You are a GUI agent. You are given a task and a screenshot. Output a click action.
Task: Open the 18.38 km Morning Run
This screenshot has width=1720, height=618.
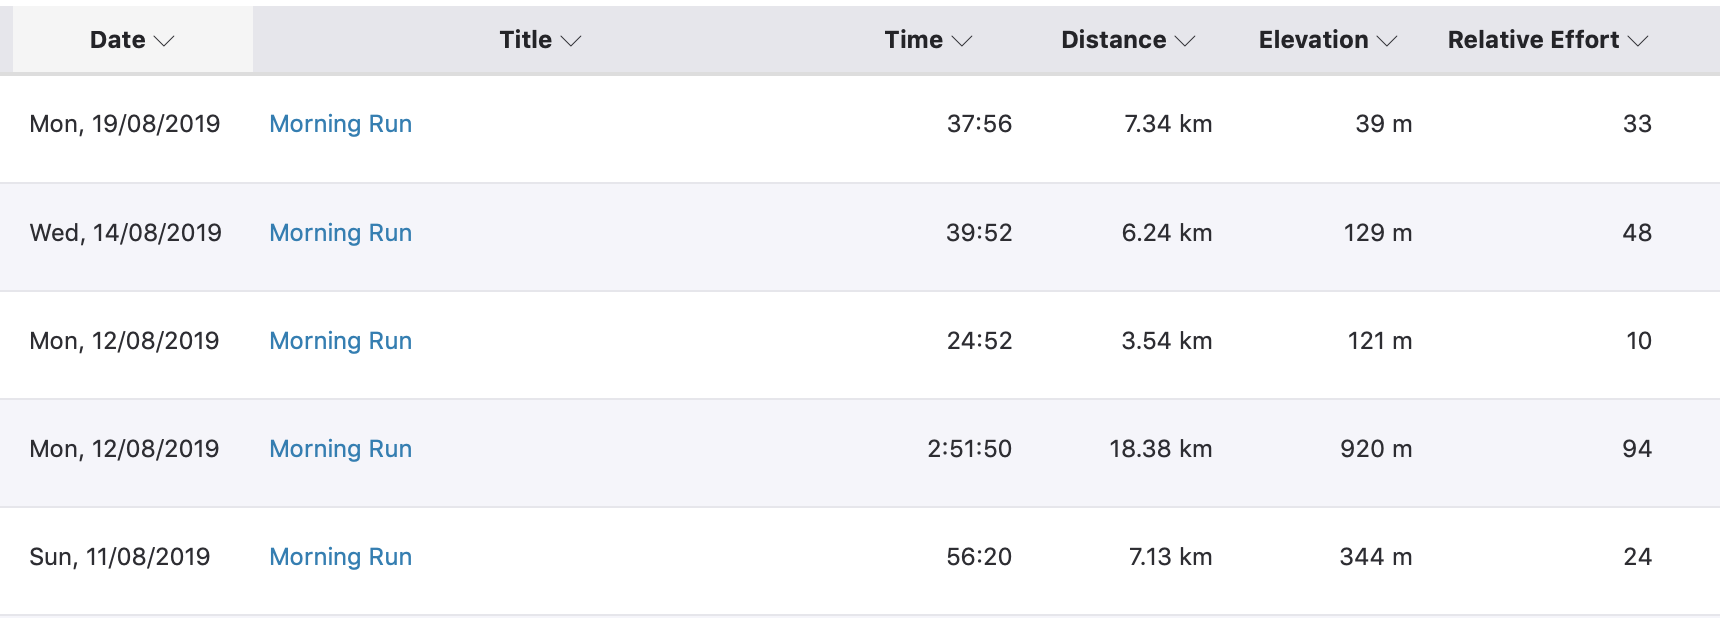[x=340, y=449]
